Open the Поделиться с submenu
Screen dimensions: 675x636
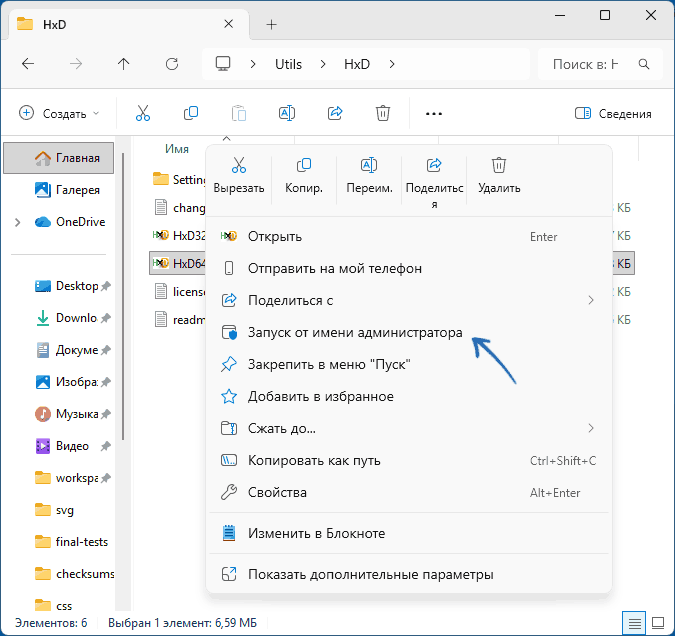click(409, 301)
